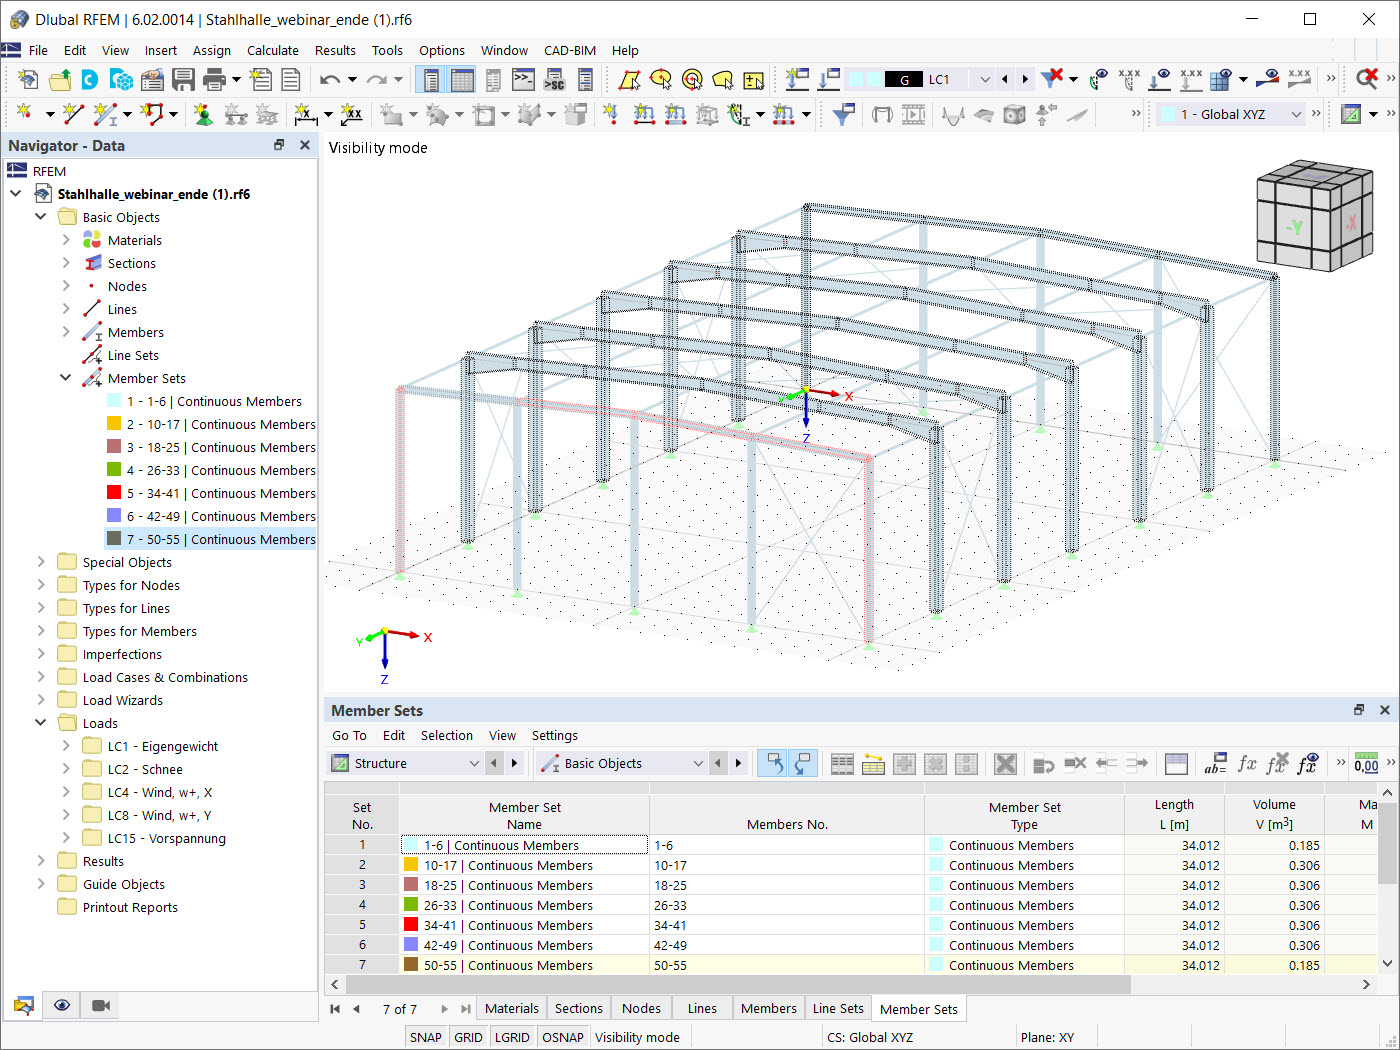Expand the Materials tree node
Screen dimensions: 1400x1050
click(66, 240)
